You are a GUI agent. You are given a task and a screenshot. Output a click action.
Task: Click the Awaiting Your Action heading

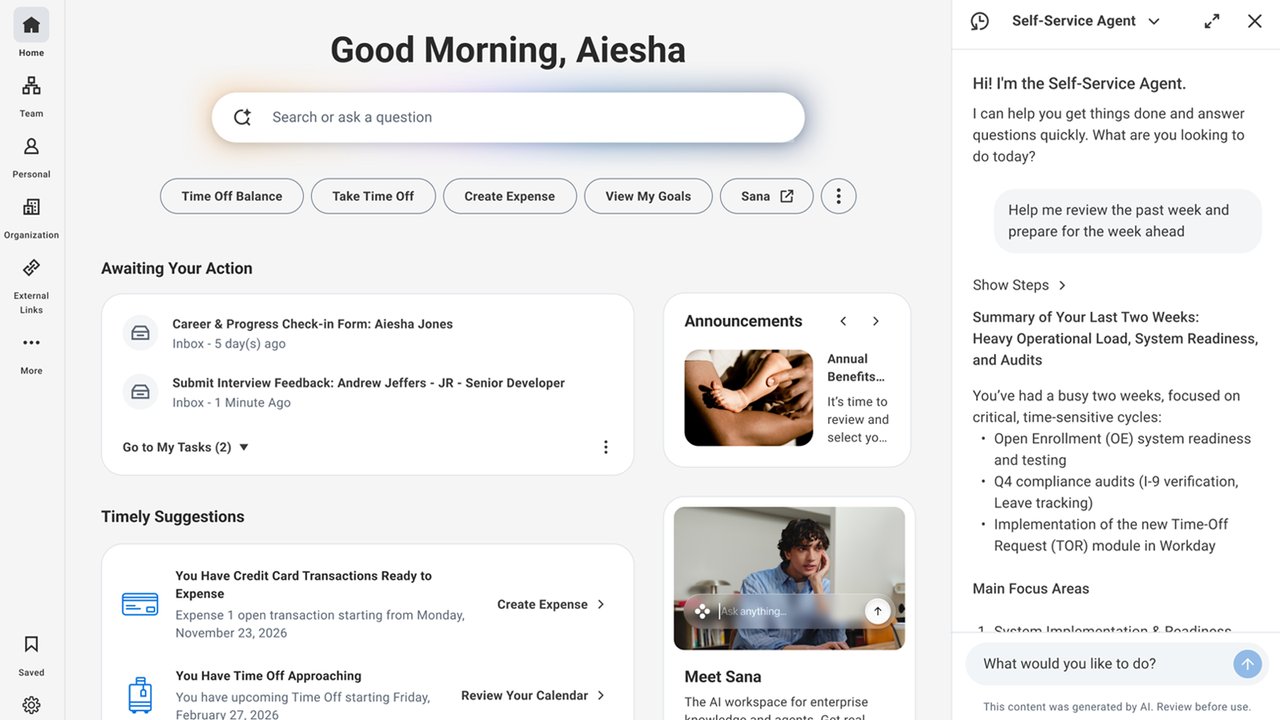pos(177,268)
